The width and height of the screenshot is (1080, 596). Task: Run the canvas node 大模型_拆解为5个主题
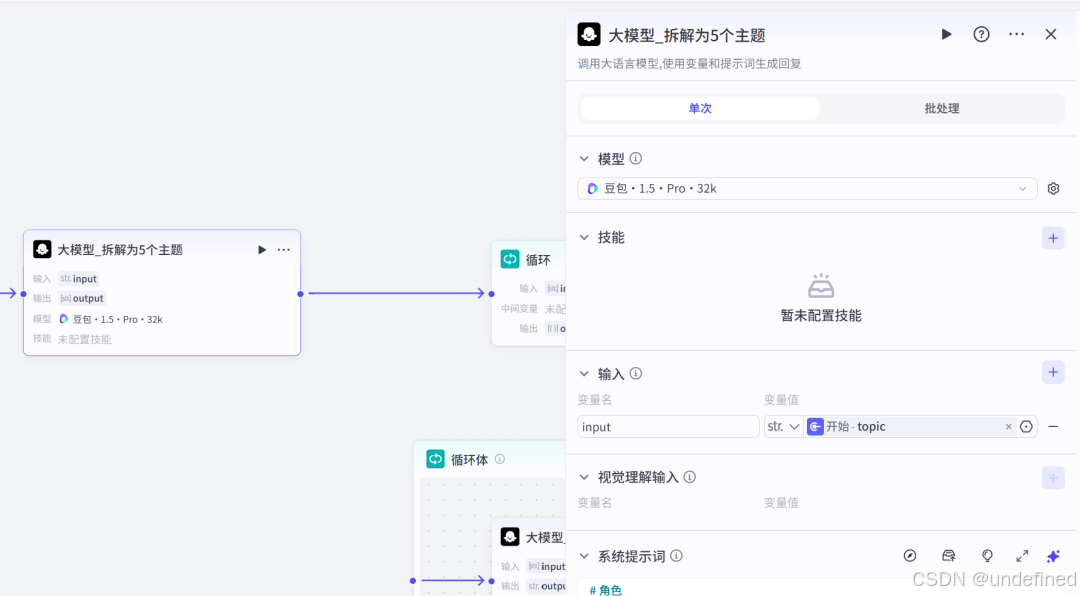(x=262, y=250)
